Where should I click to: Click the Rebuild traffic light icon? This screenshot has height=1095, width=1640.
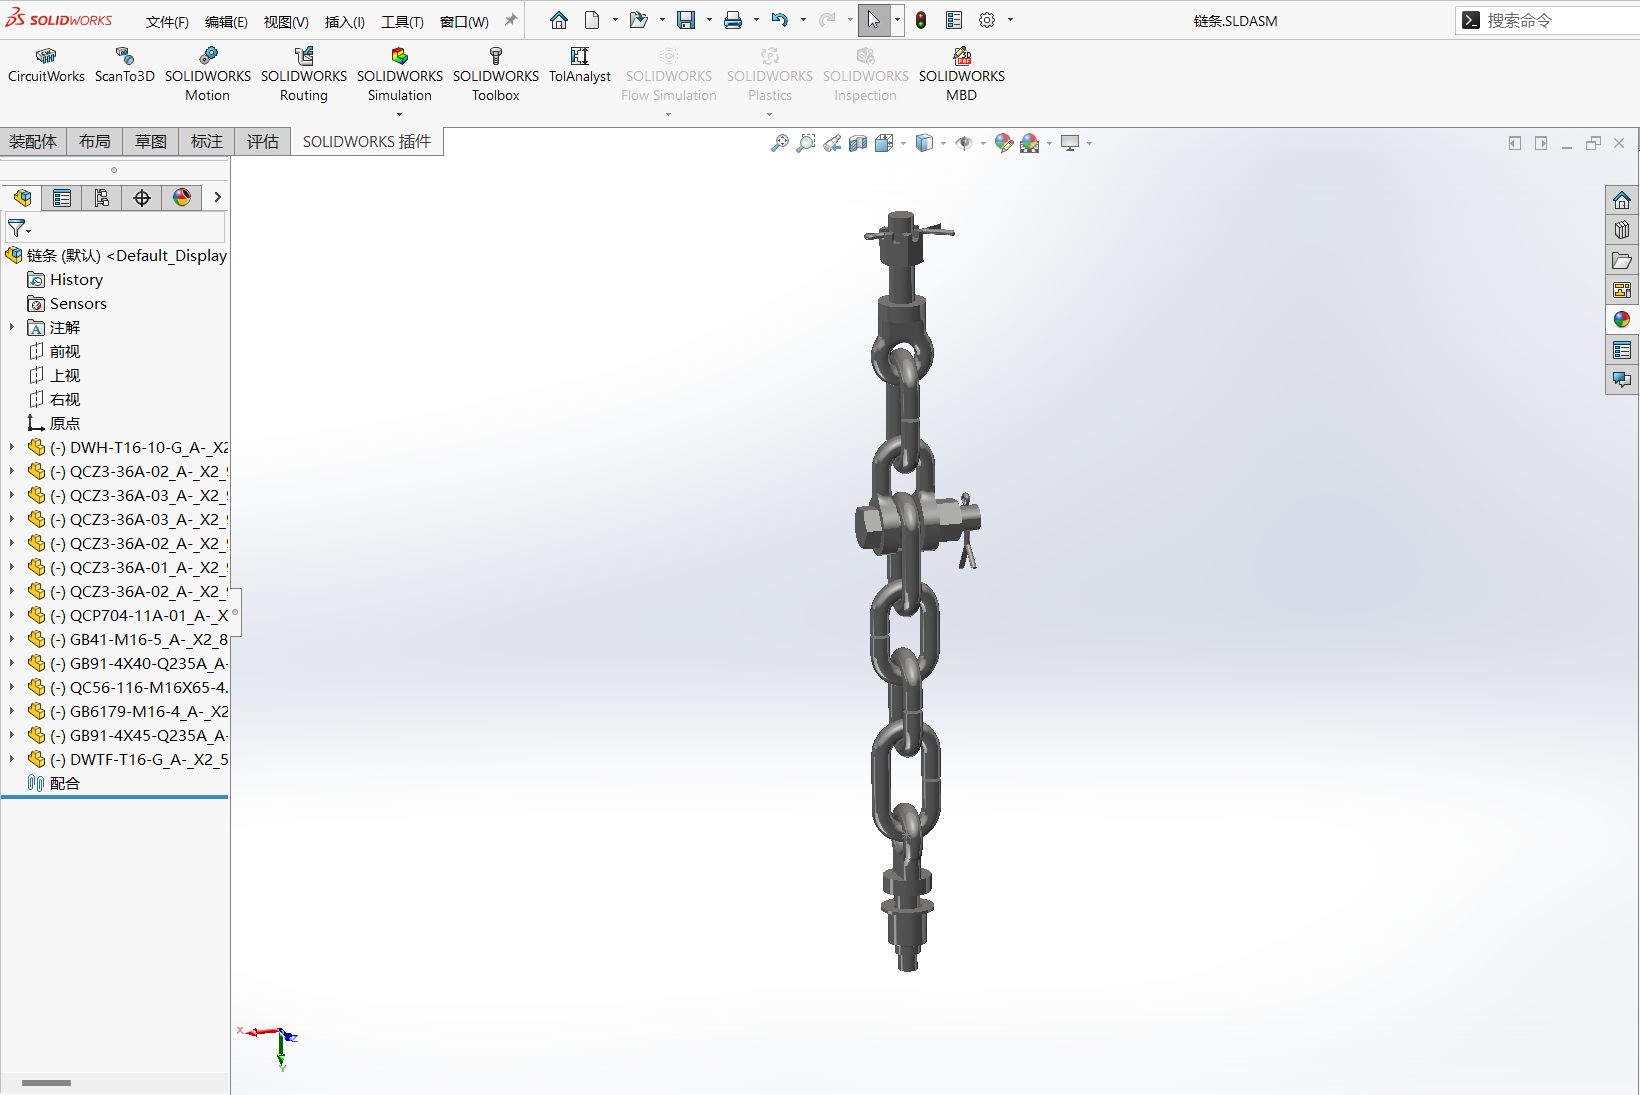[x=921, y=20]
